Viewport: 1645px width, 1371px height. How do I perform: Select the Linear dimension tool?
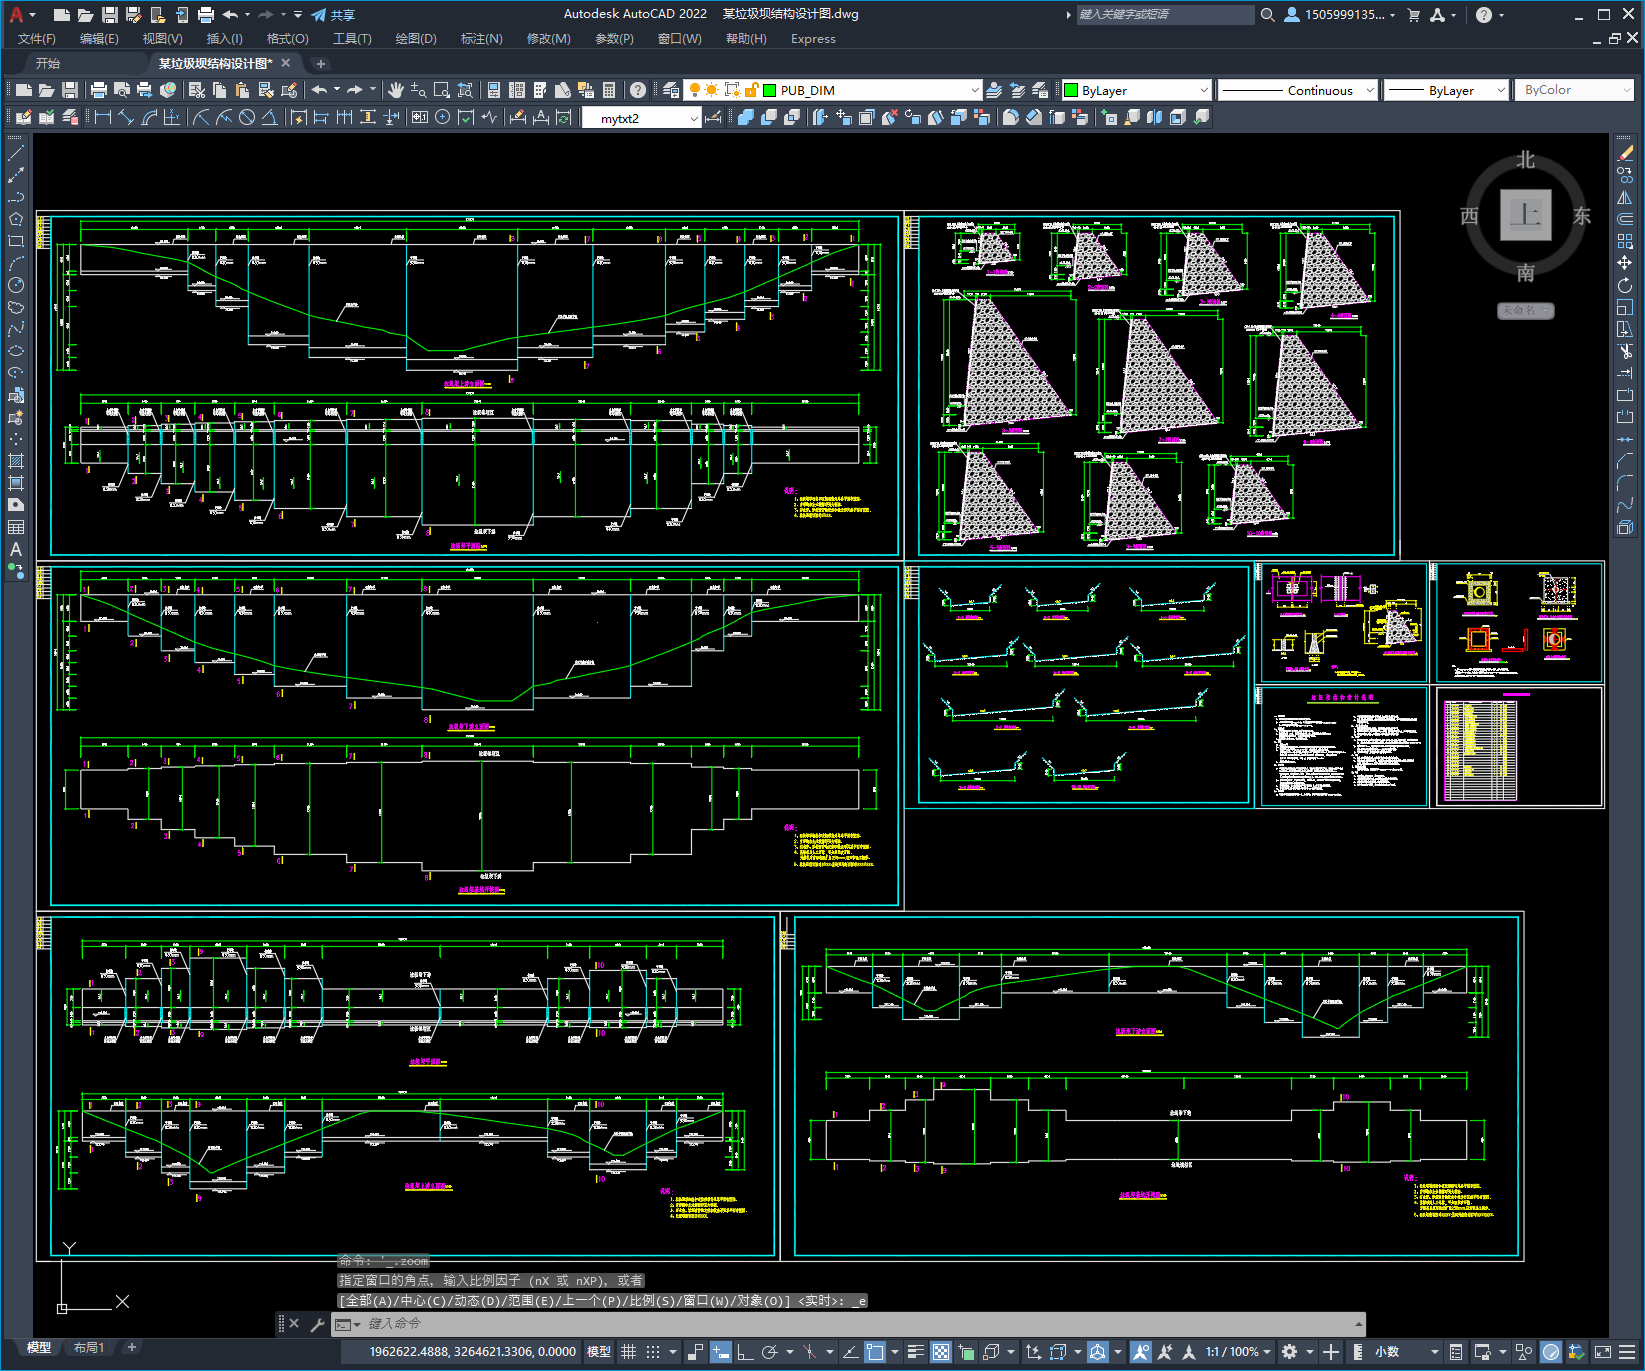coord(102,117)
